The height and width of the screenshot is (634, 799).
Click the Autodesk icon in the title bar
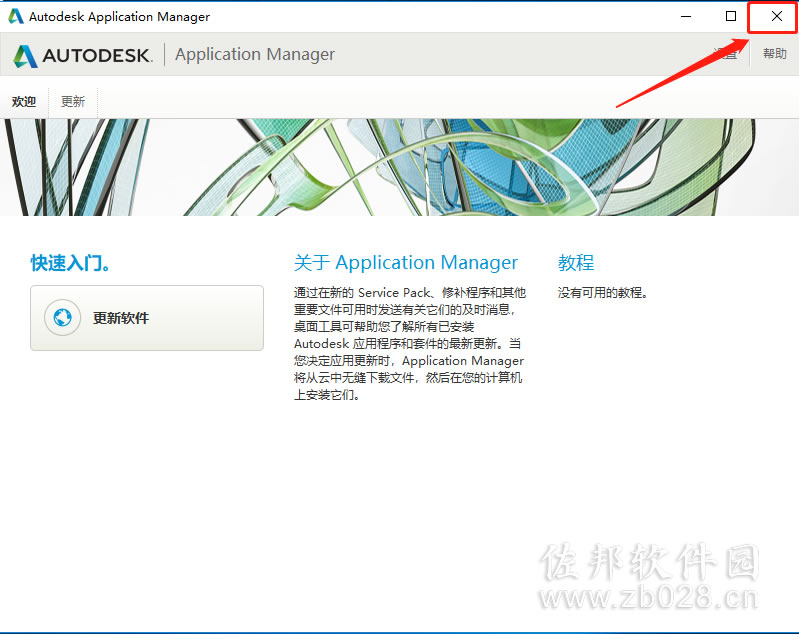tap(16, 16)
